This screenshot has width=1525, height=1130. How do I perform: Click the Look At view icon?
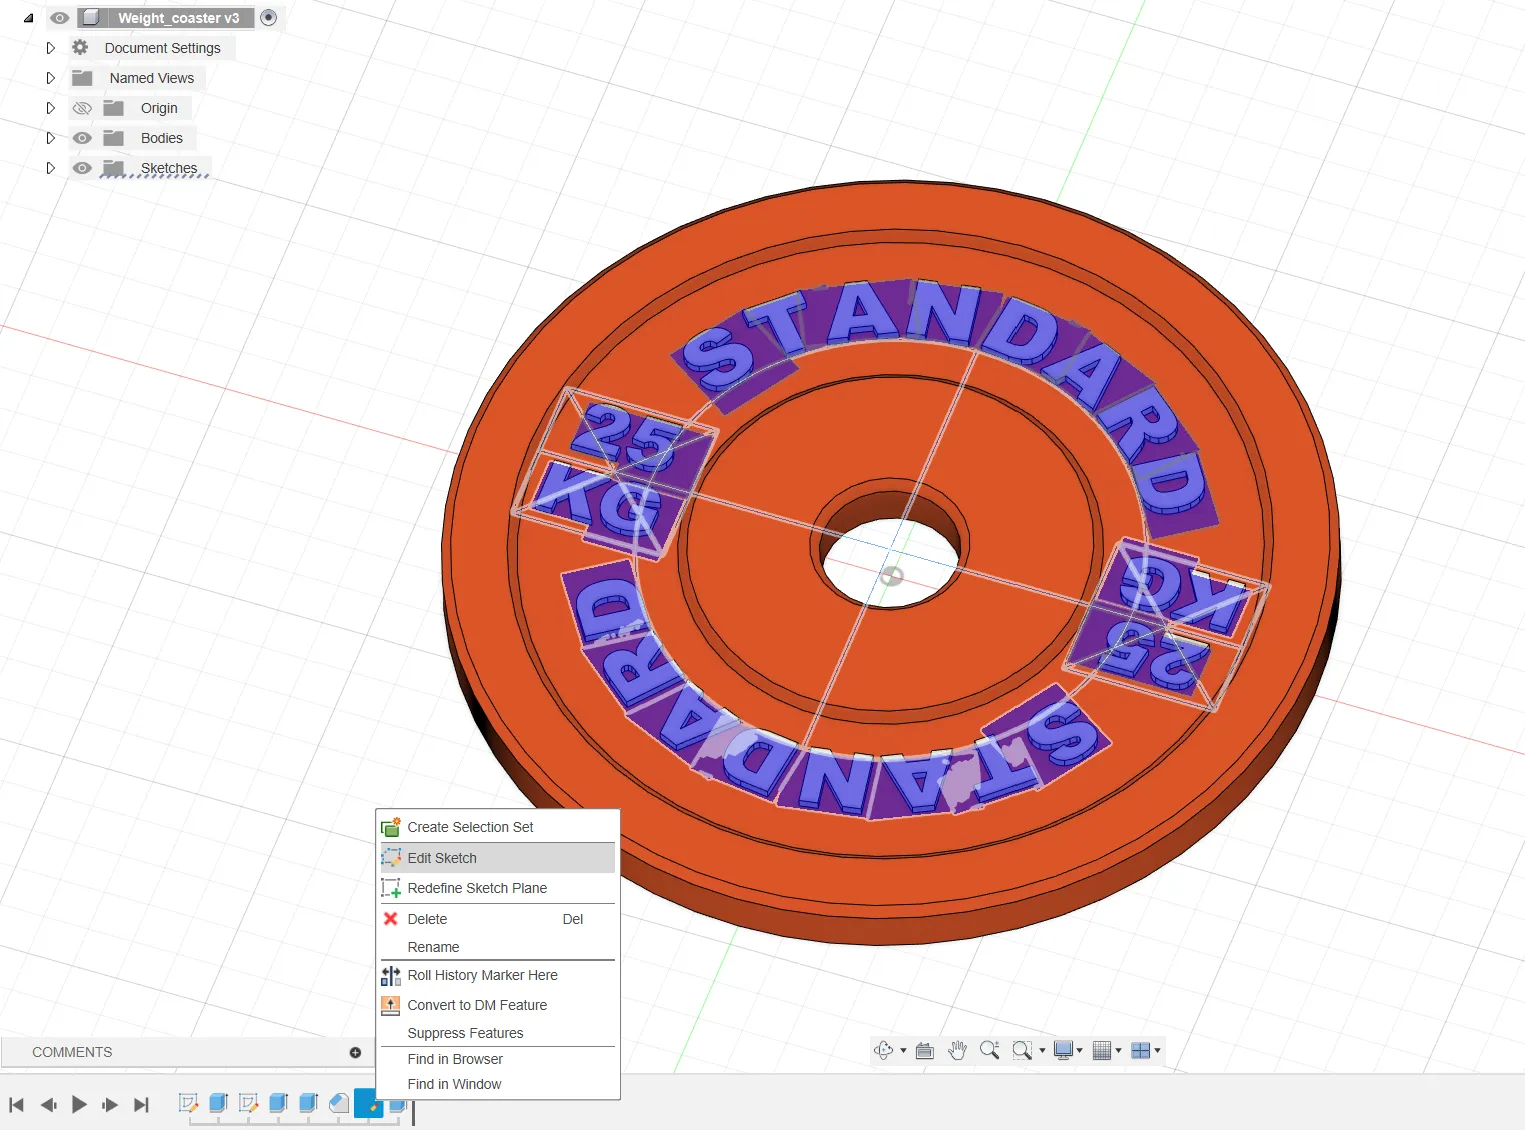point(925,1050)
